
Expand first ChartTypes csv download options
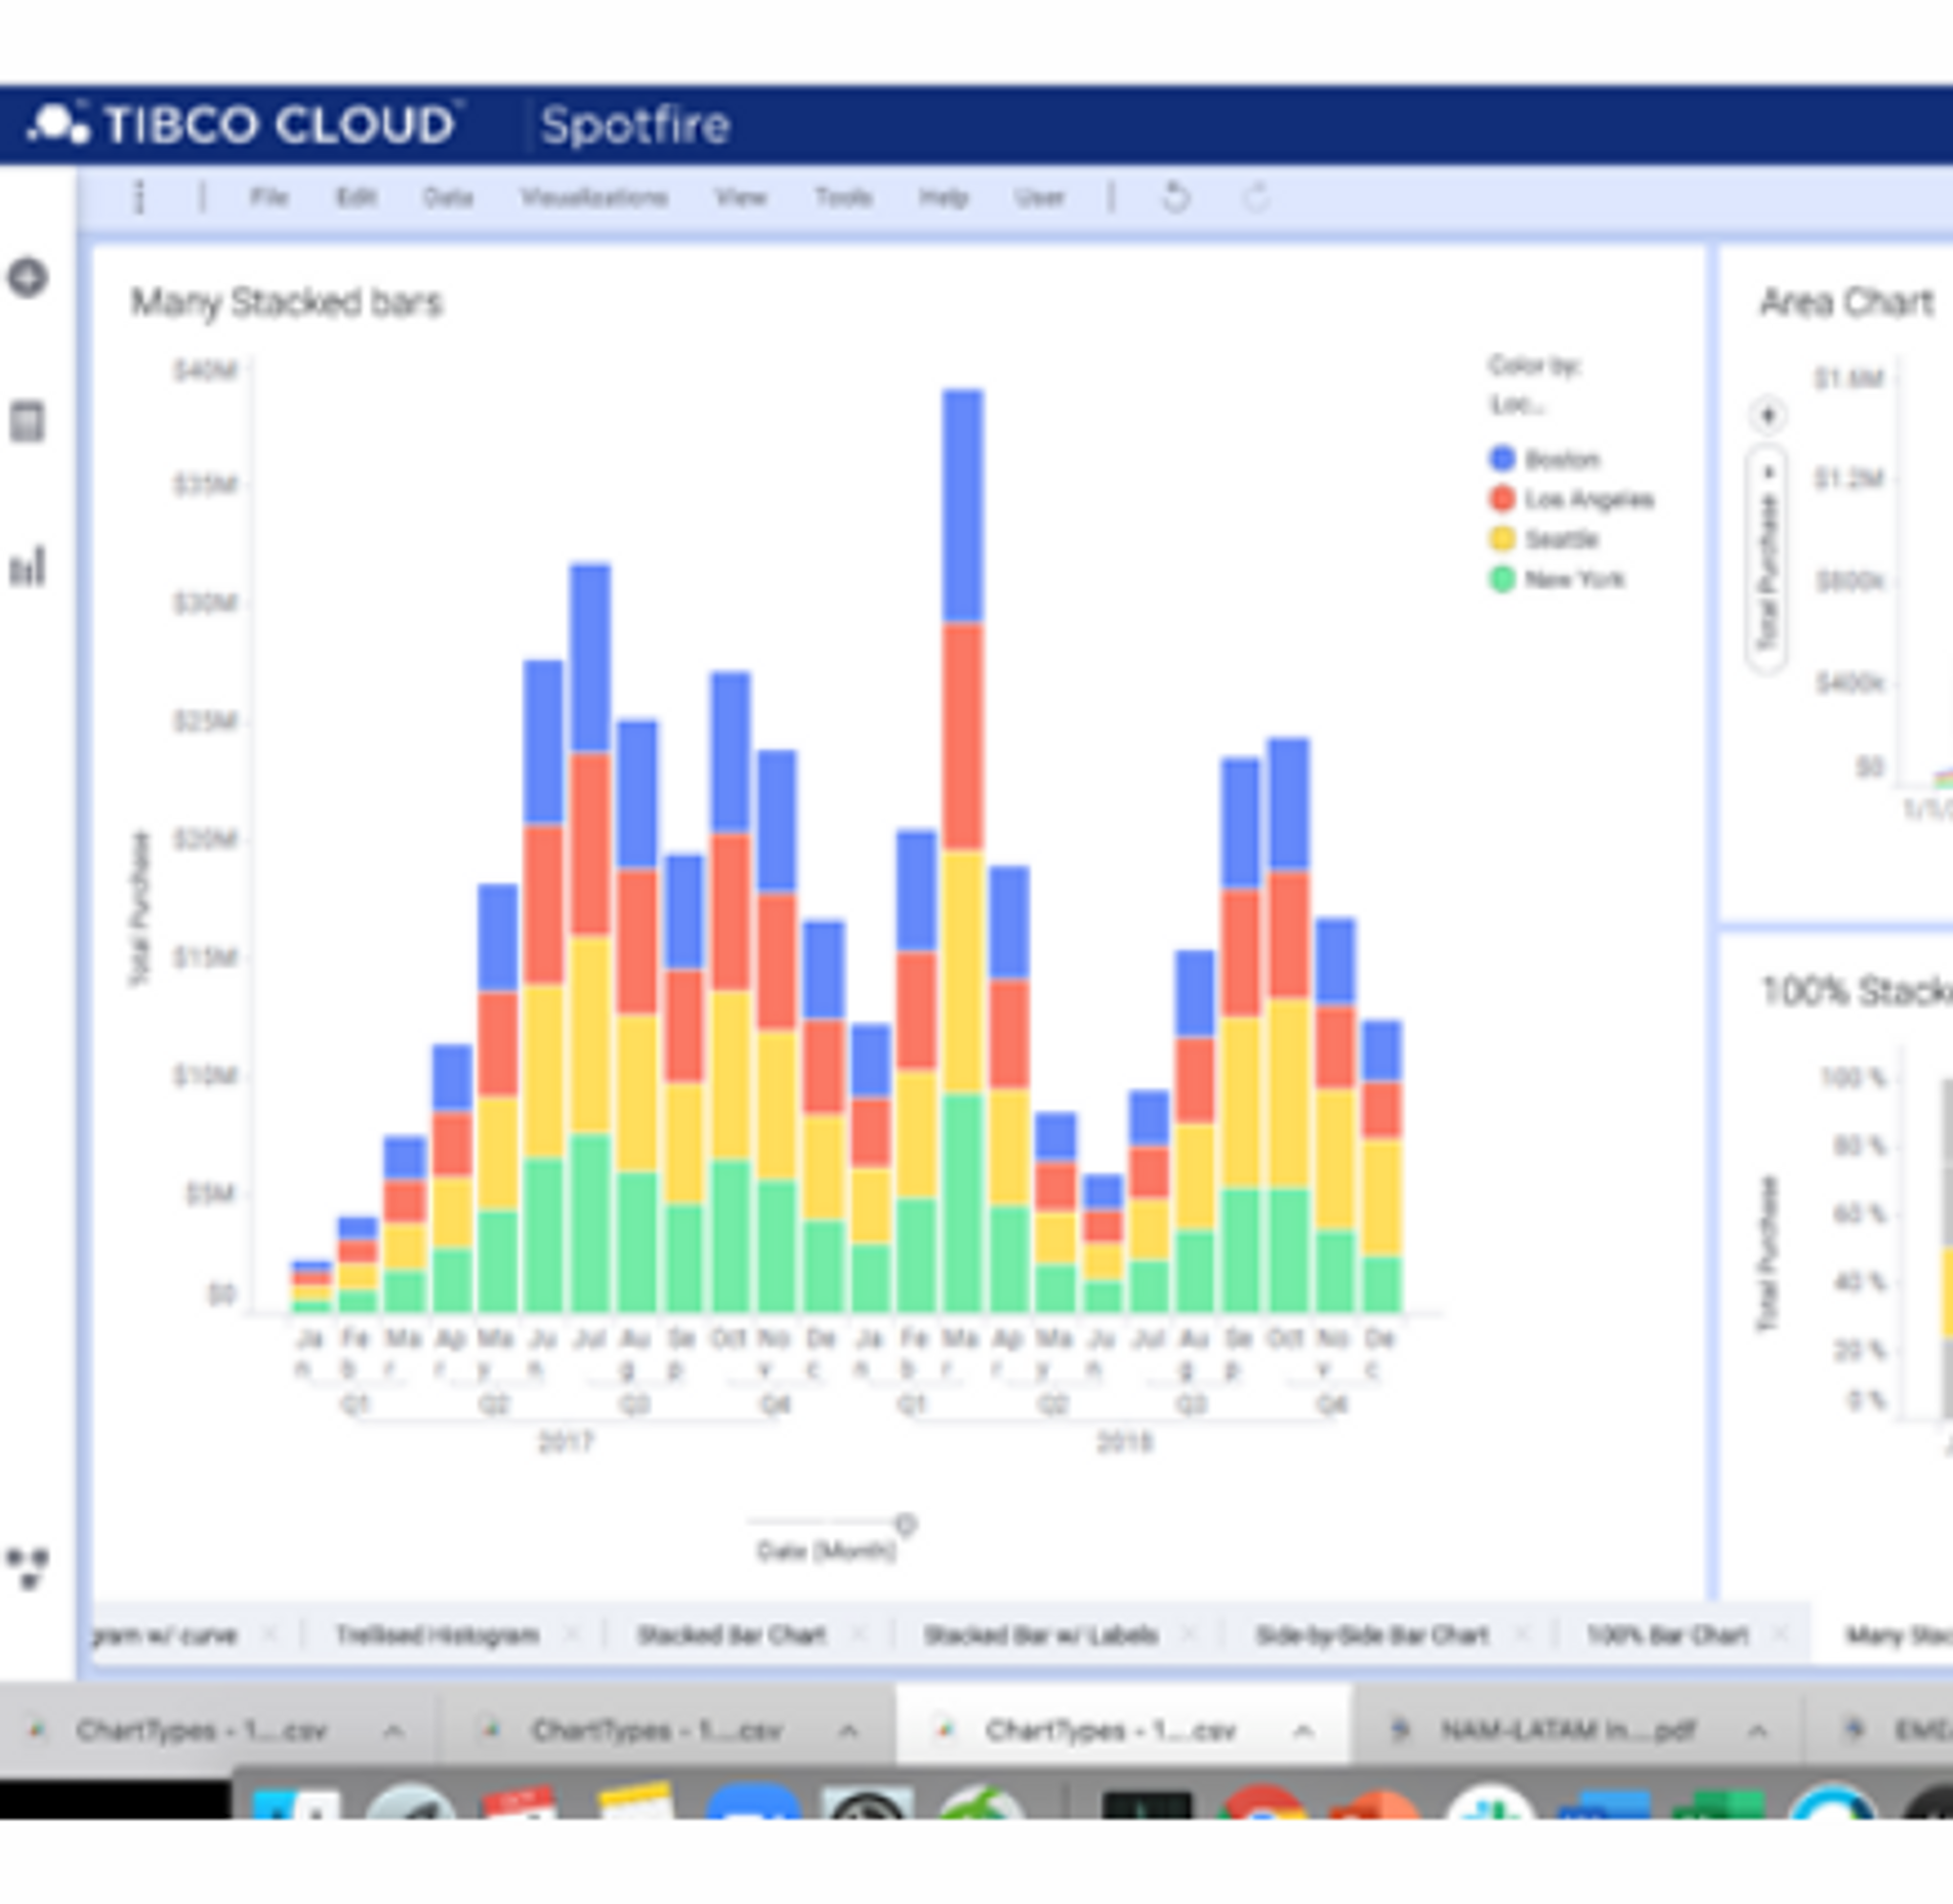(394, 1731)
